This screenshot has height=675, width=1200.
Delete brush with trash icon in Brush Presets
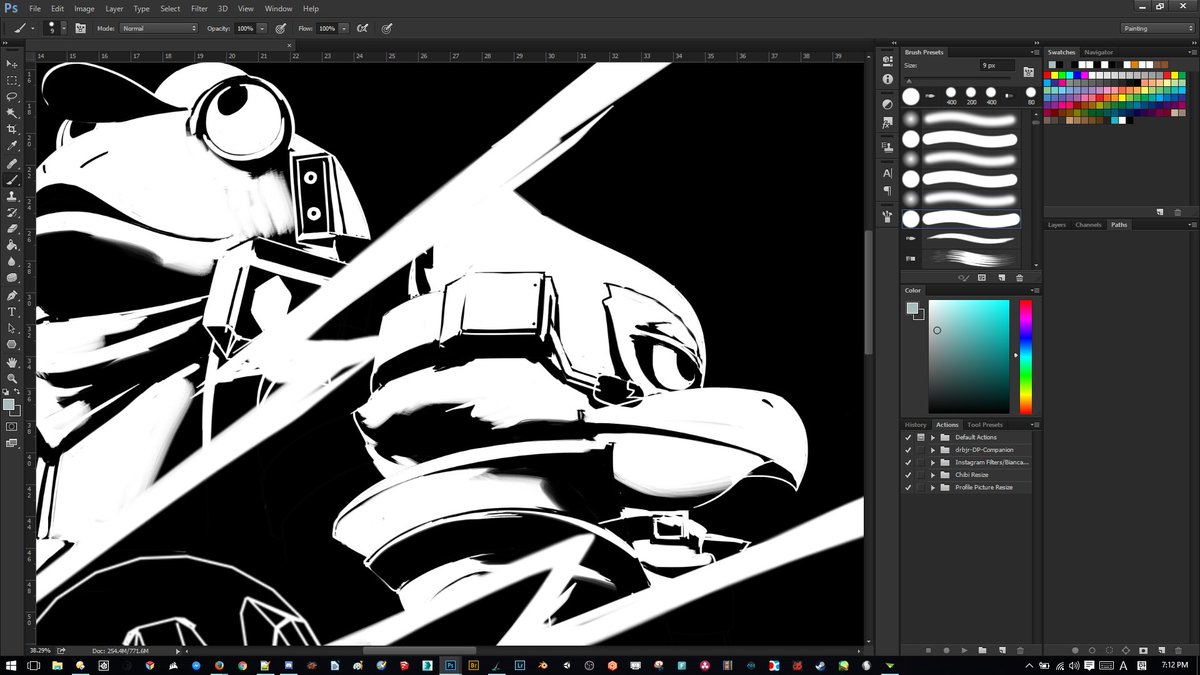1019,277
